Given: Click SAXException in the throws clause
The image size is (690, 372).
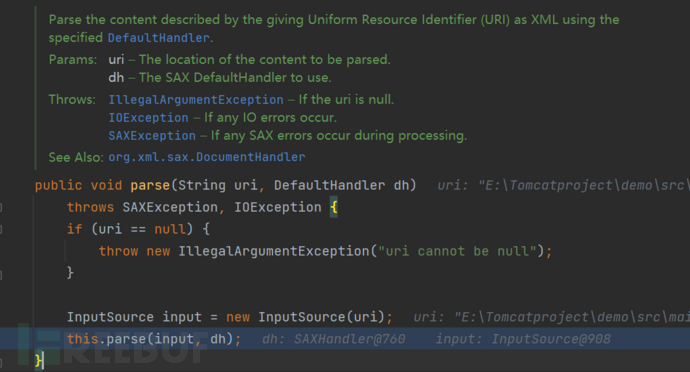Looking at the screenshot, I should (170, 207).
